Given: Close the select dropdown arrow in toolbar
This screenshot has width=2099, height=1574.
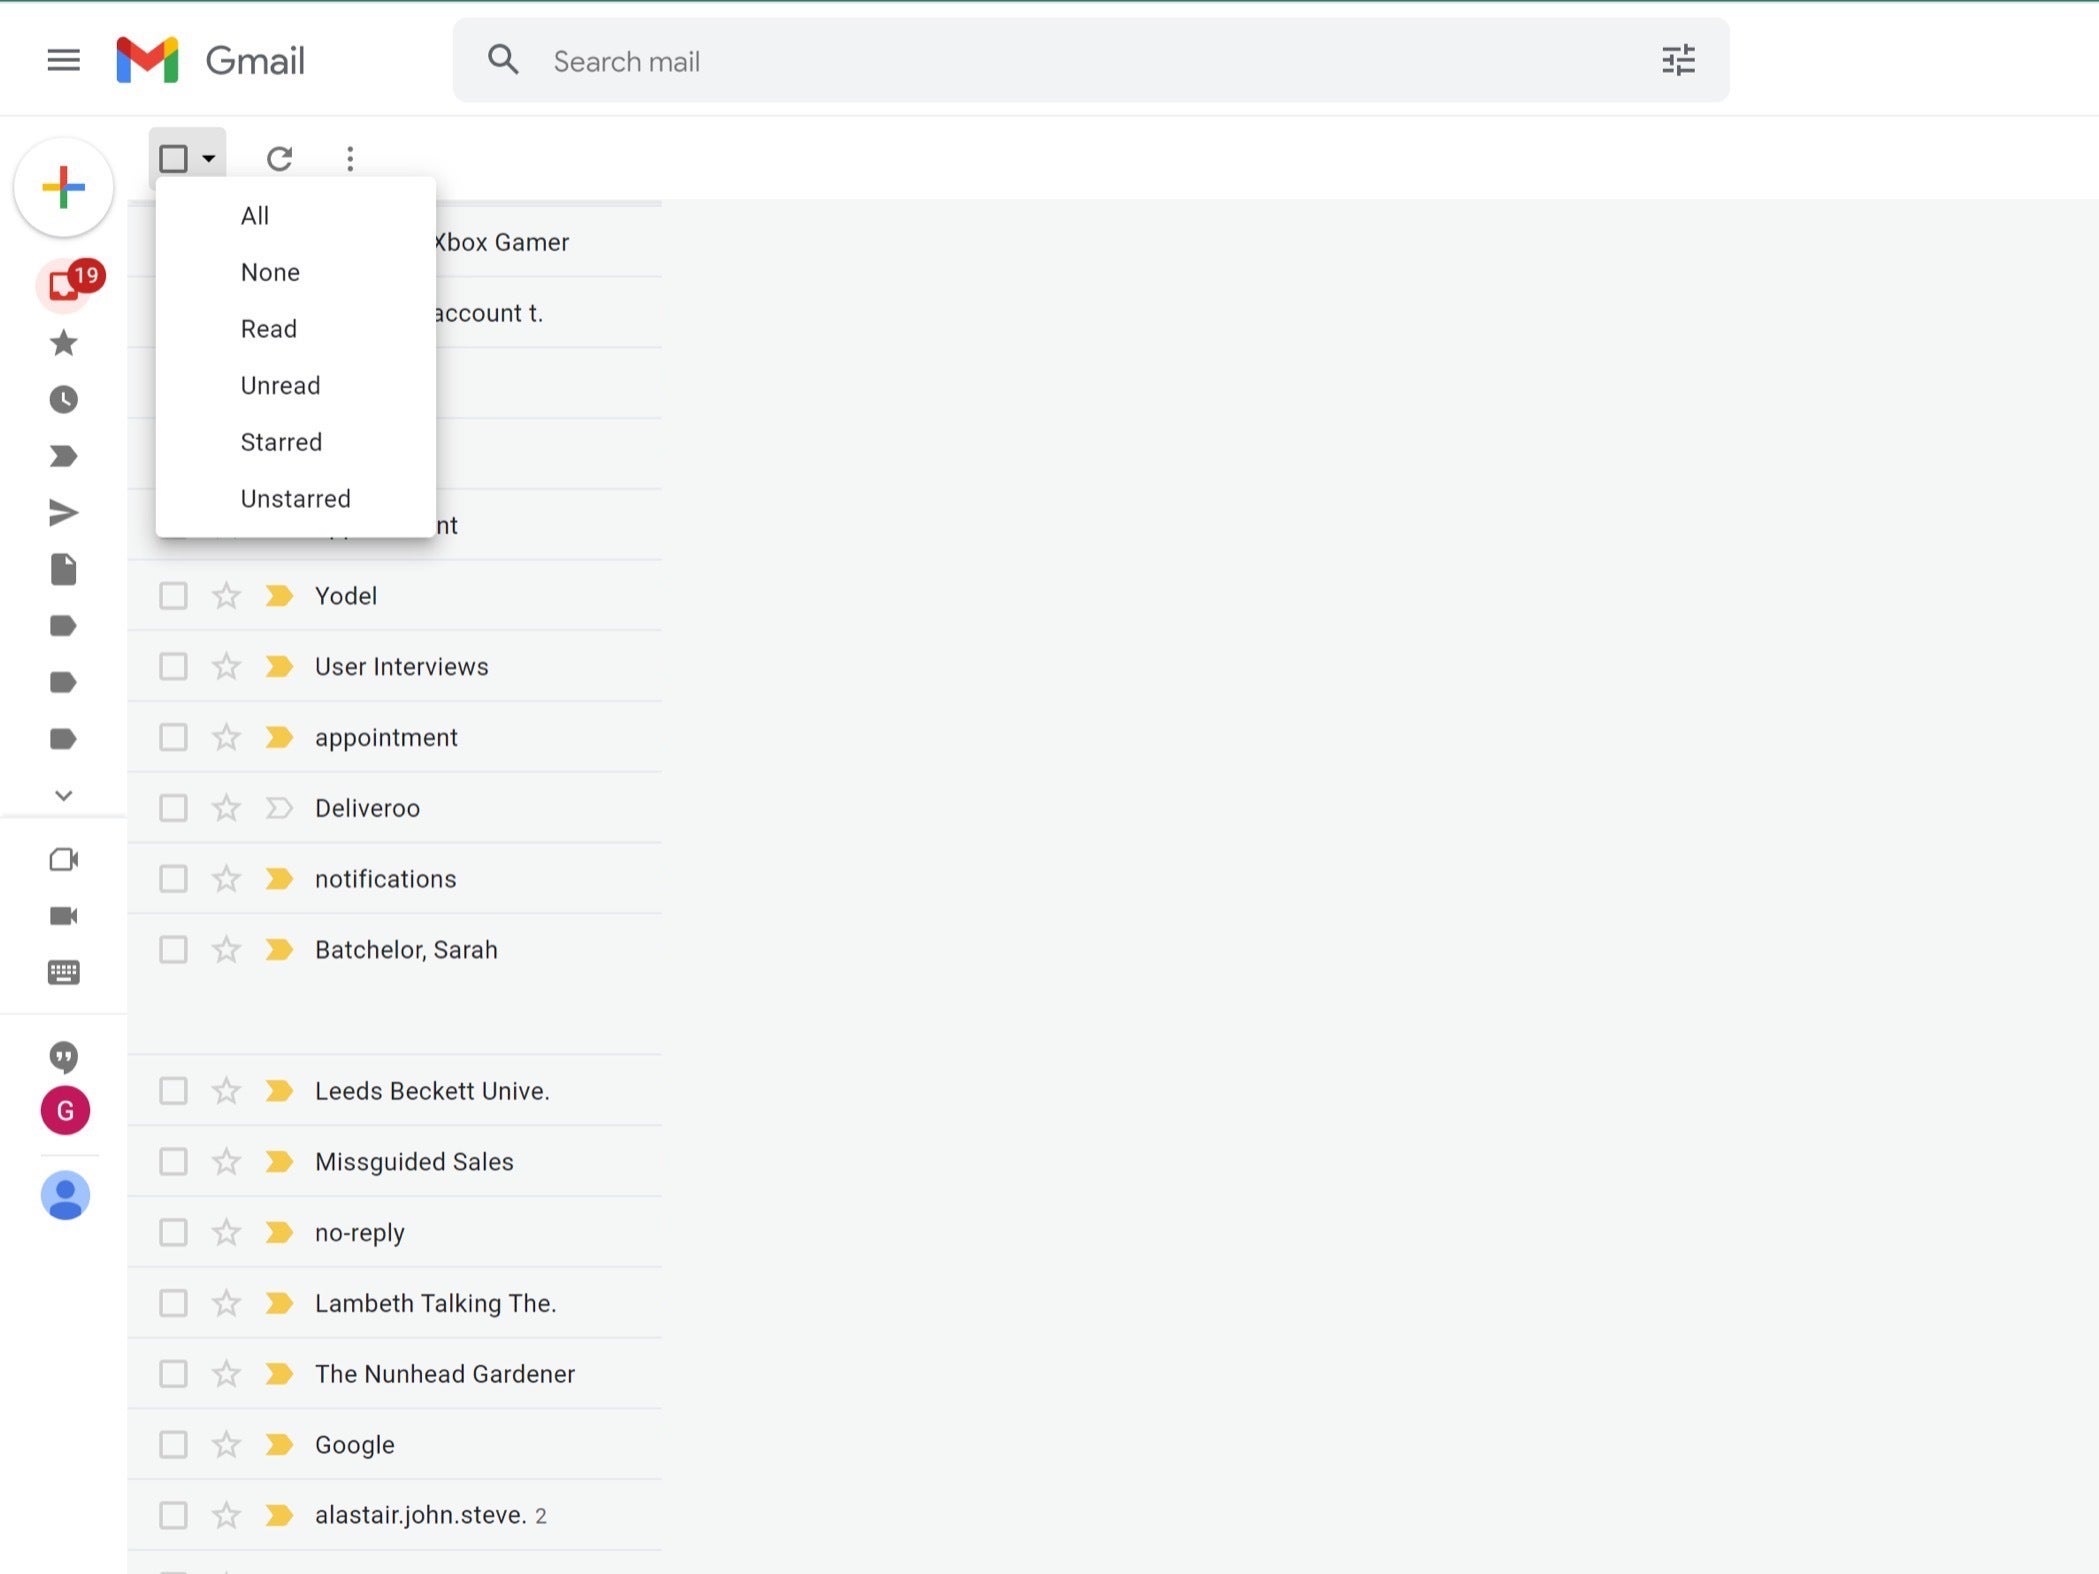Looking at the screenshot, I should click(x=209, y=158).
